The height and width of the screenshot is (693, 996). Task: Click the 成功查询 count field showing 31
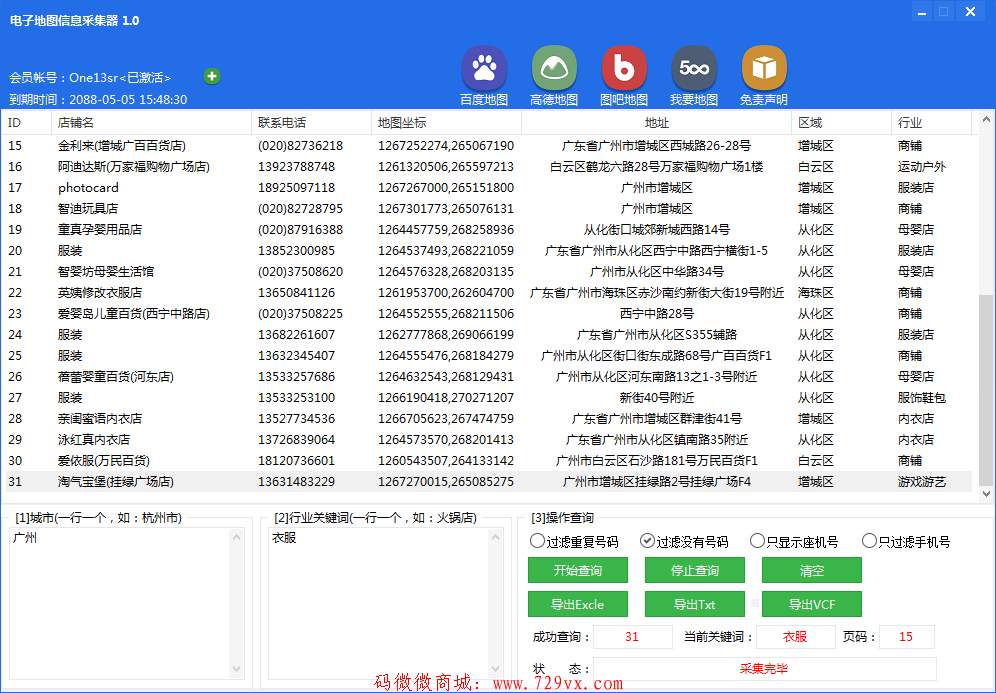pos(633,636)
